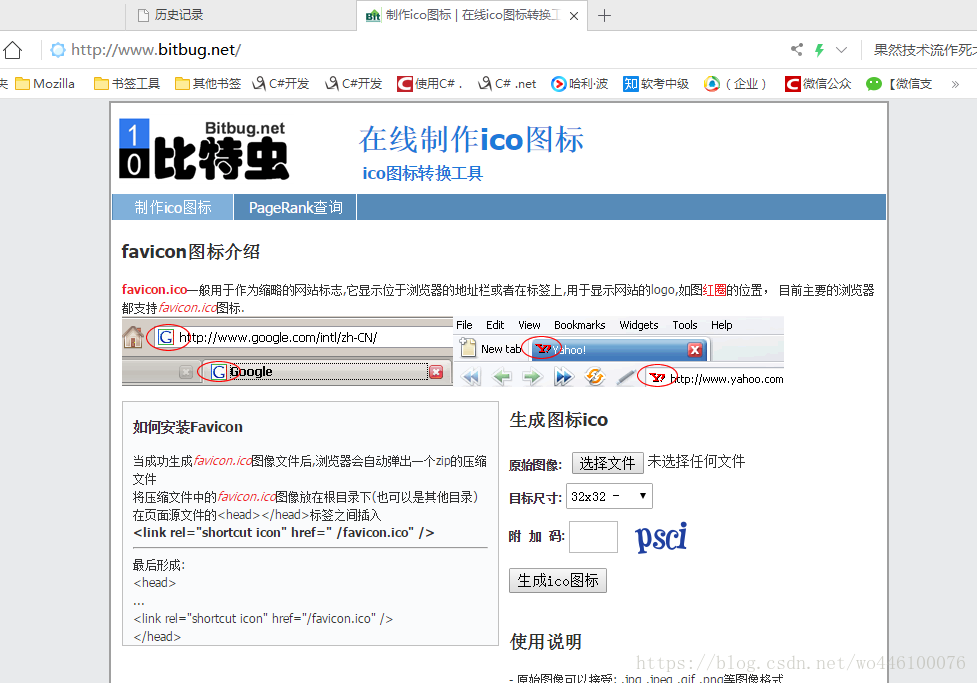Open the Mozilla bookmark folder
Viewport: 977px width, 683px height.
tap(45, 84)
